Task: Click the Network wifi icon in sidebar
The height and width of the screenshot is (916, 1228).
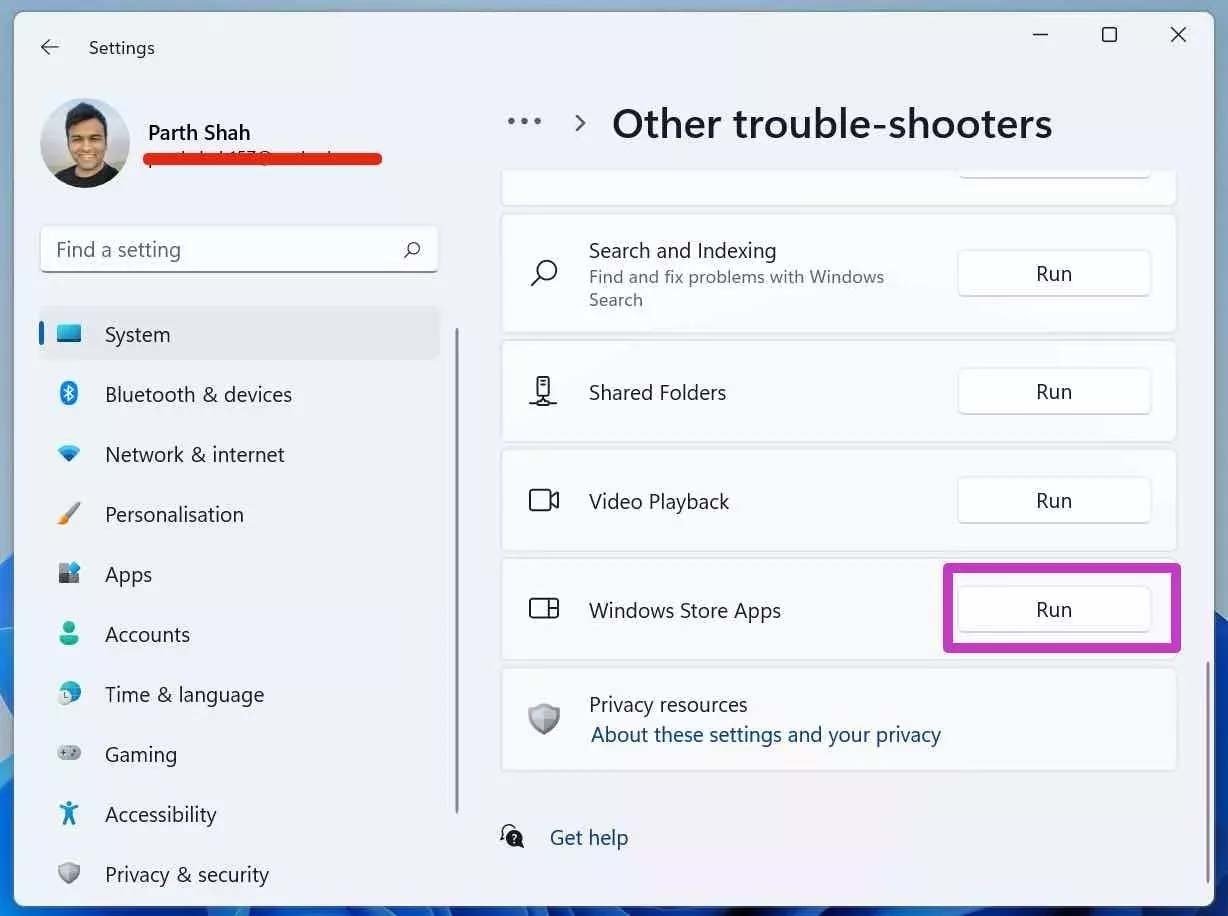Action: tap(69, 454)
